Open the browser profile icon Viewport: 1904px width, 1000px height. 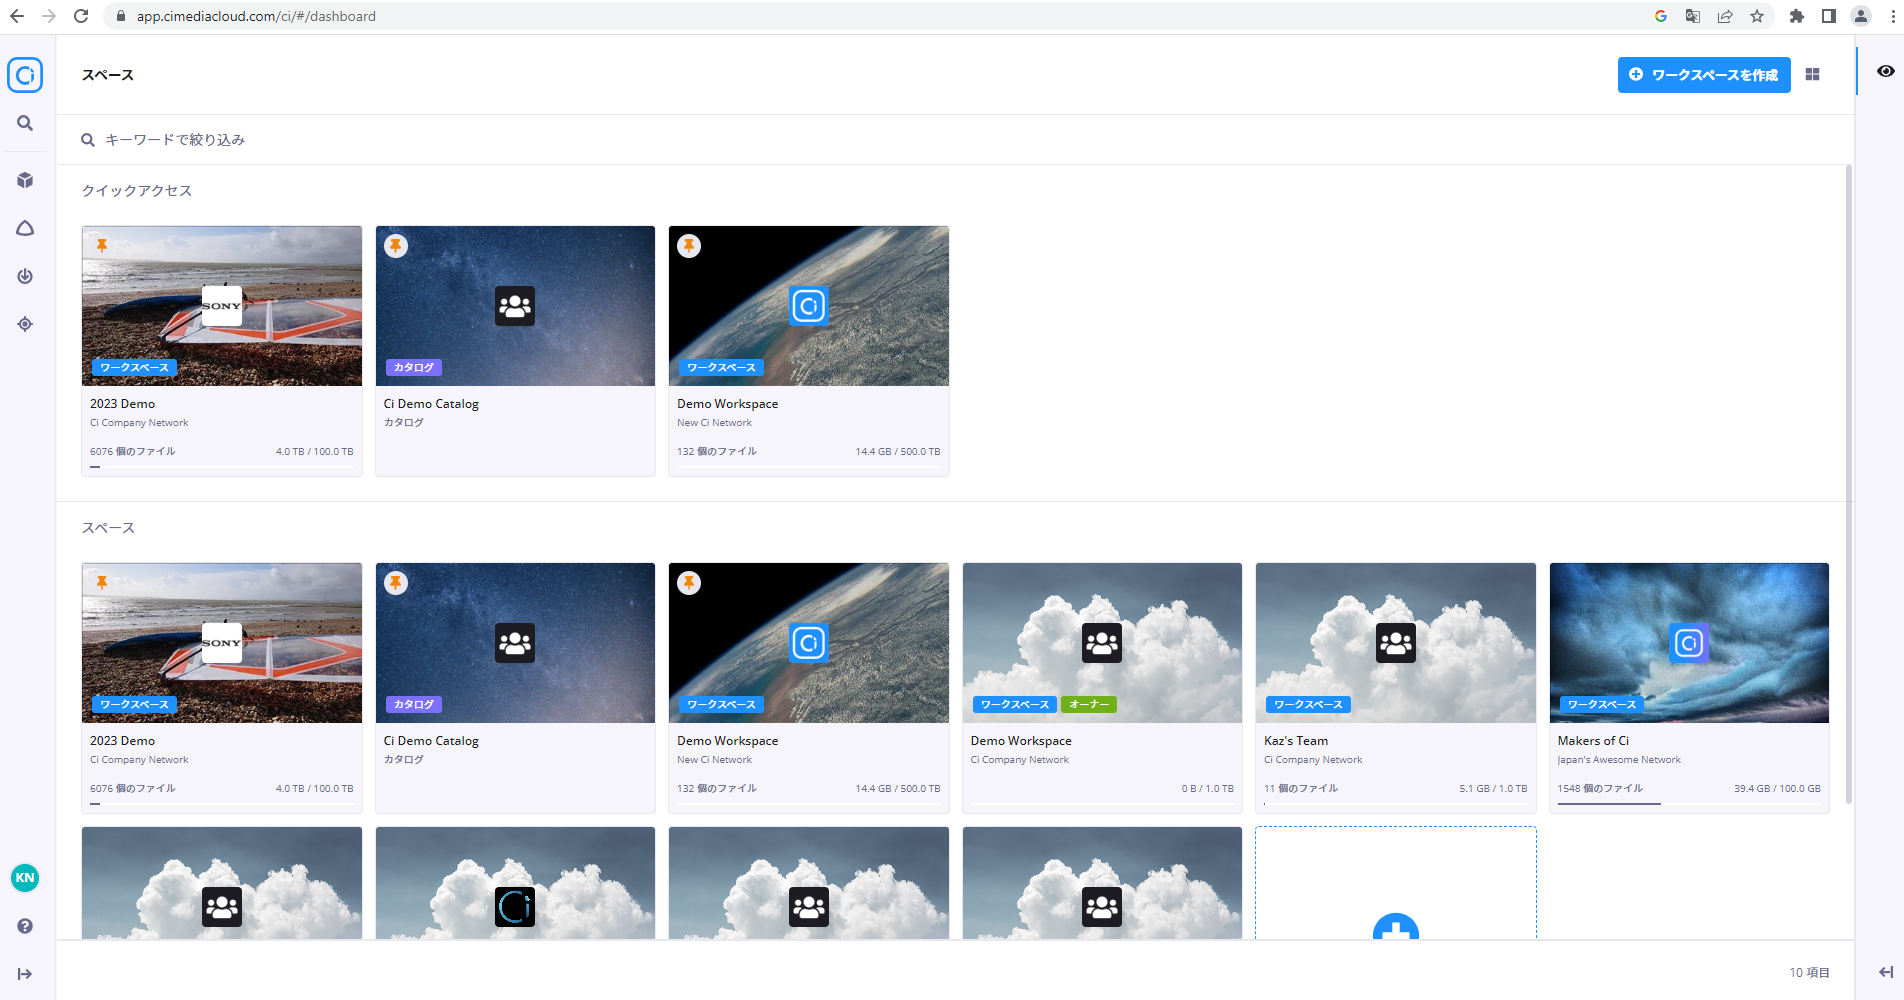(1861, 16)
